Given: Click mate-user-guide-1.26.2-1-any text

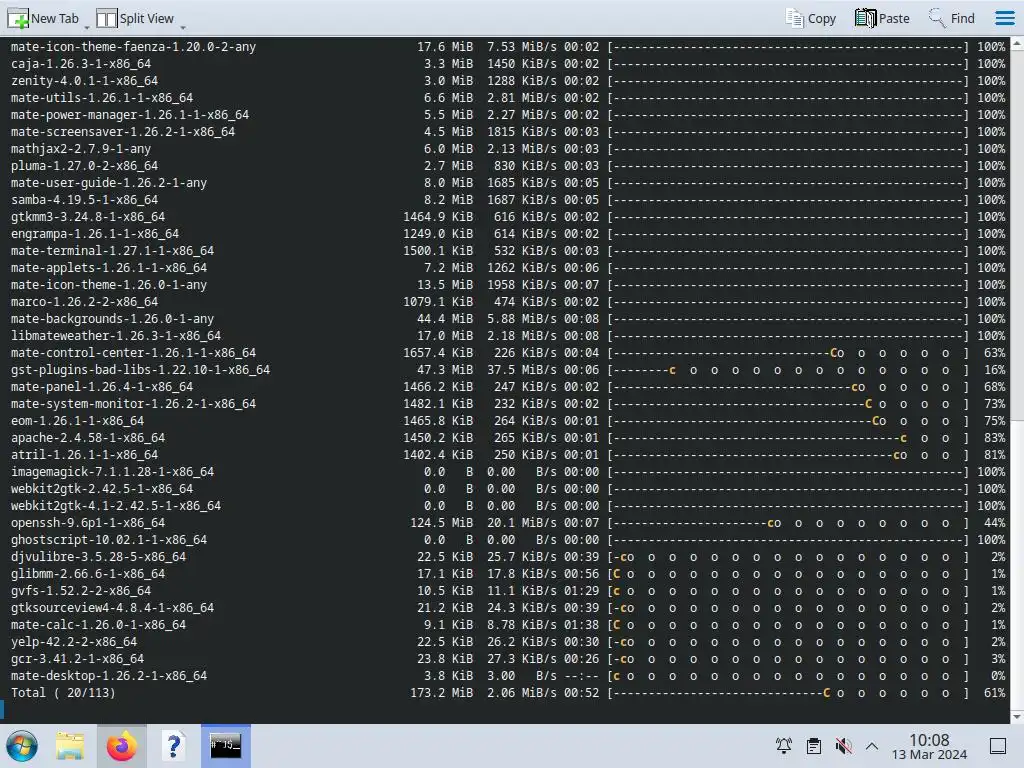Looking at the screenshot, I should click(109, 183).
